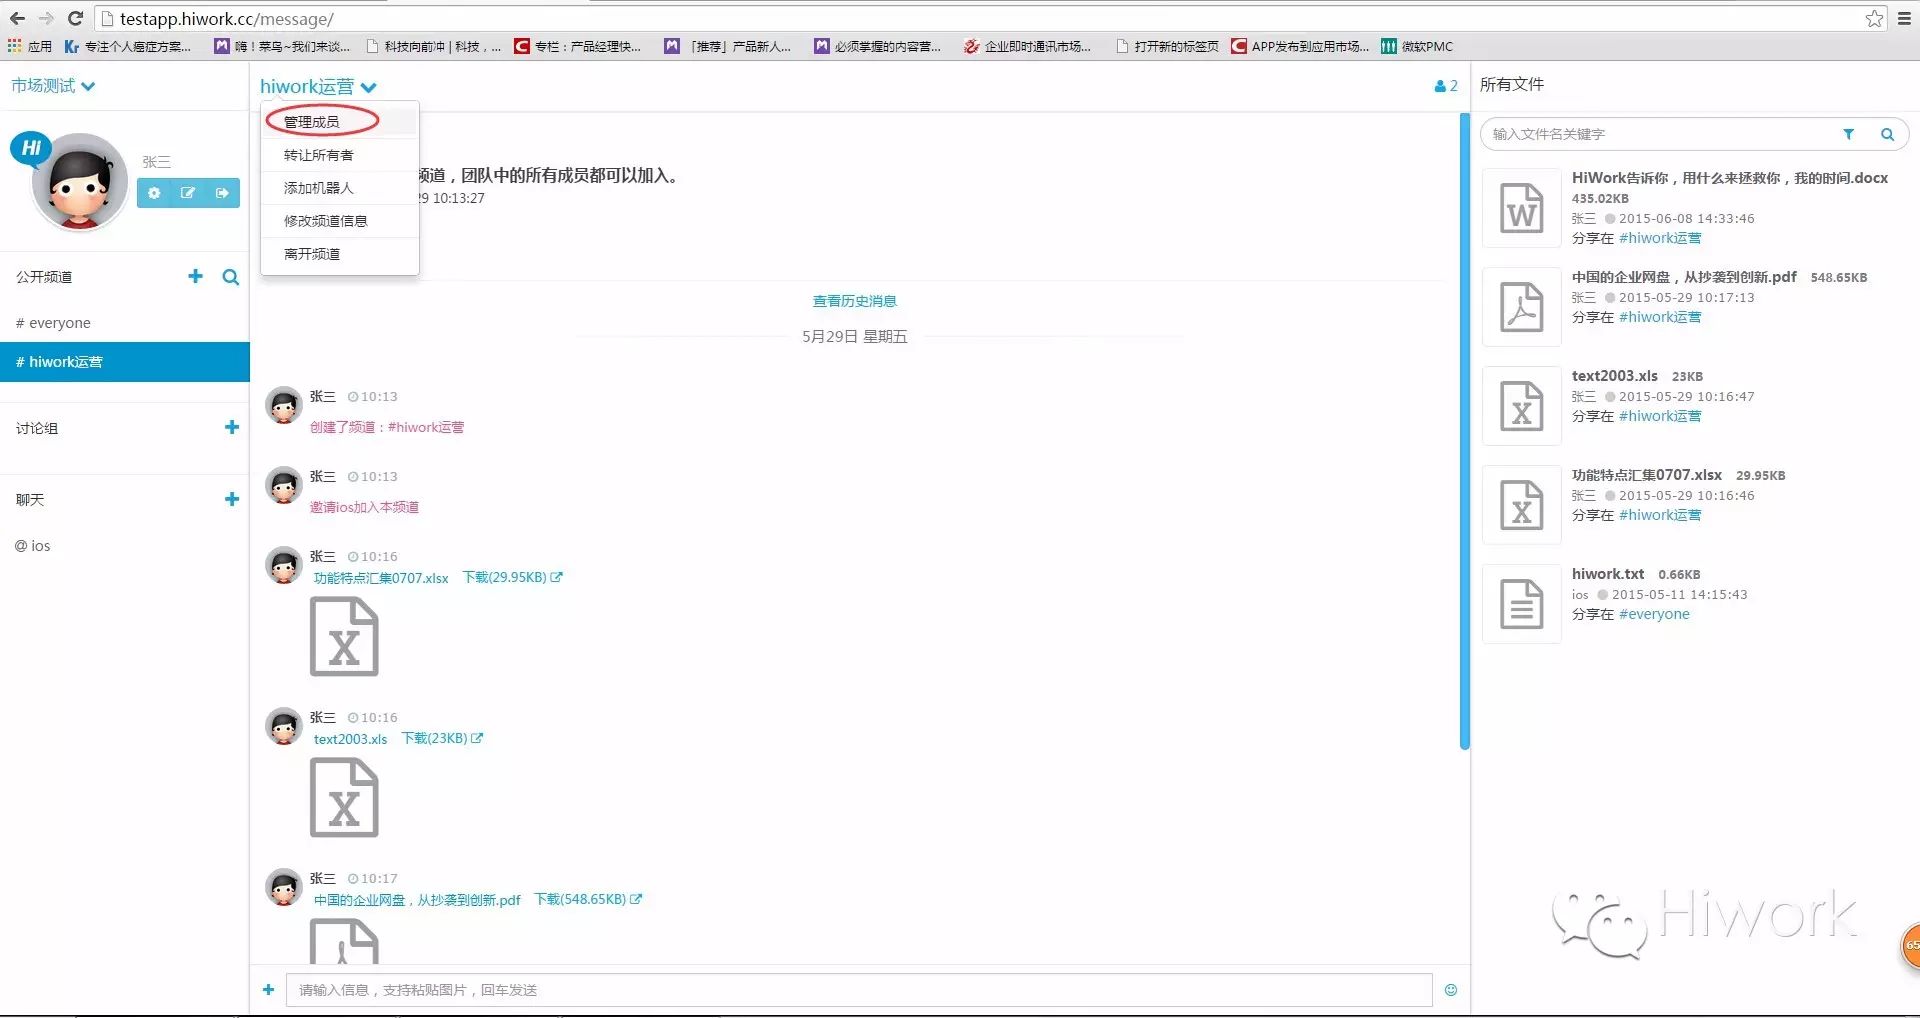Click the chat vertical scrollbar
This screenshot has width=1920, height=1018.
[x=1464, y=432]
